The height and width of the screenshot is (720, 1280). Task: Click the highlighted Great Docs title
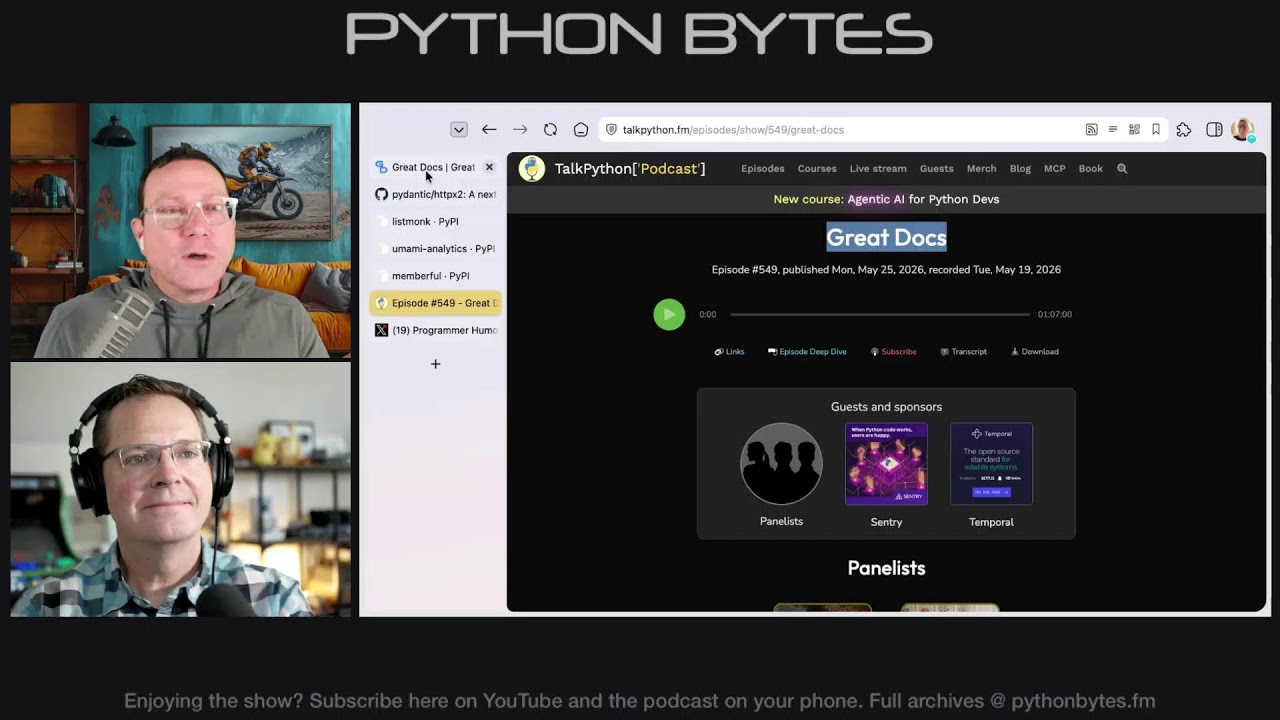pyautogui.click(x=886, y=237)
